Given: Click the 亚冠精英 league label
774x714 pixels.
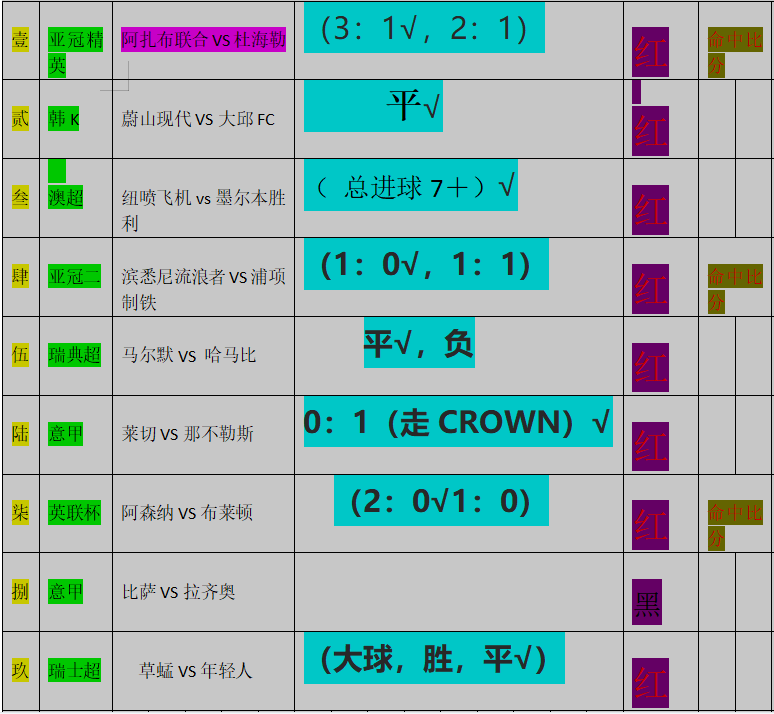Looking at the screenshot, I should coord(75,52).
